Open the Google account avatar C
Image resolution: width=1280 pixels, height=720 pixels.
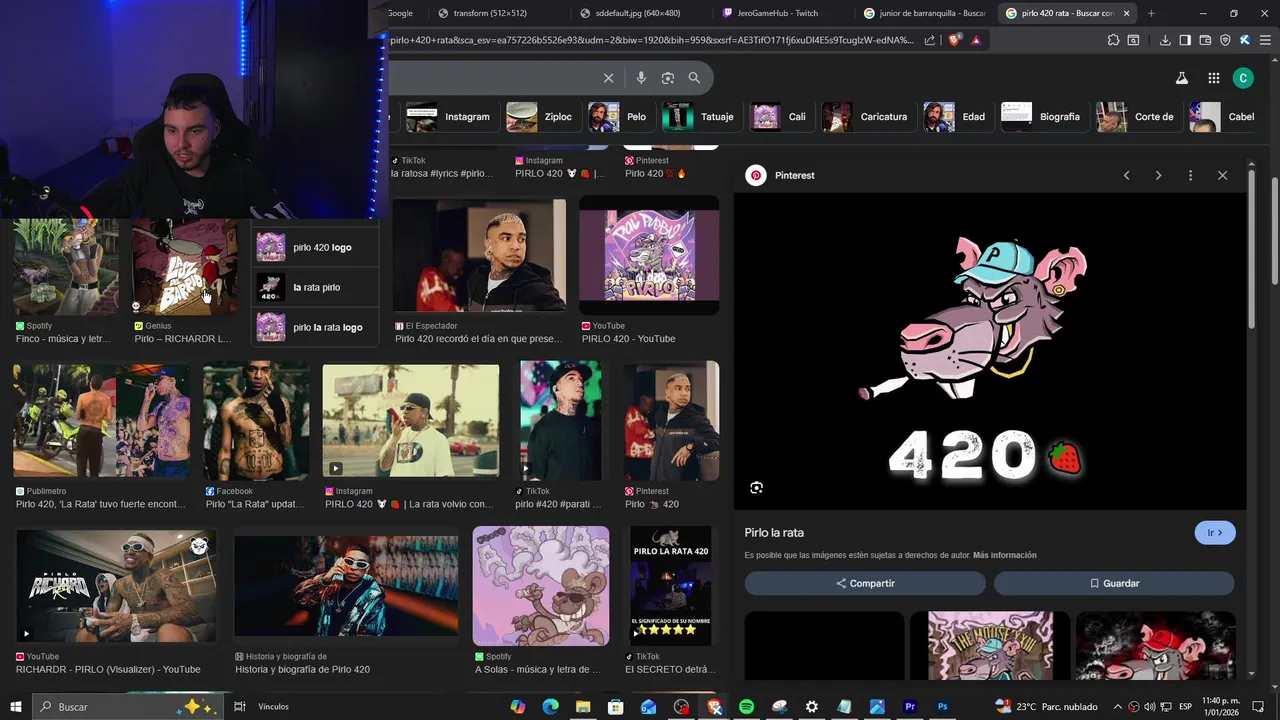pyautogui.click(x=1243, y=78)
